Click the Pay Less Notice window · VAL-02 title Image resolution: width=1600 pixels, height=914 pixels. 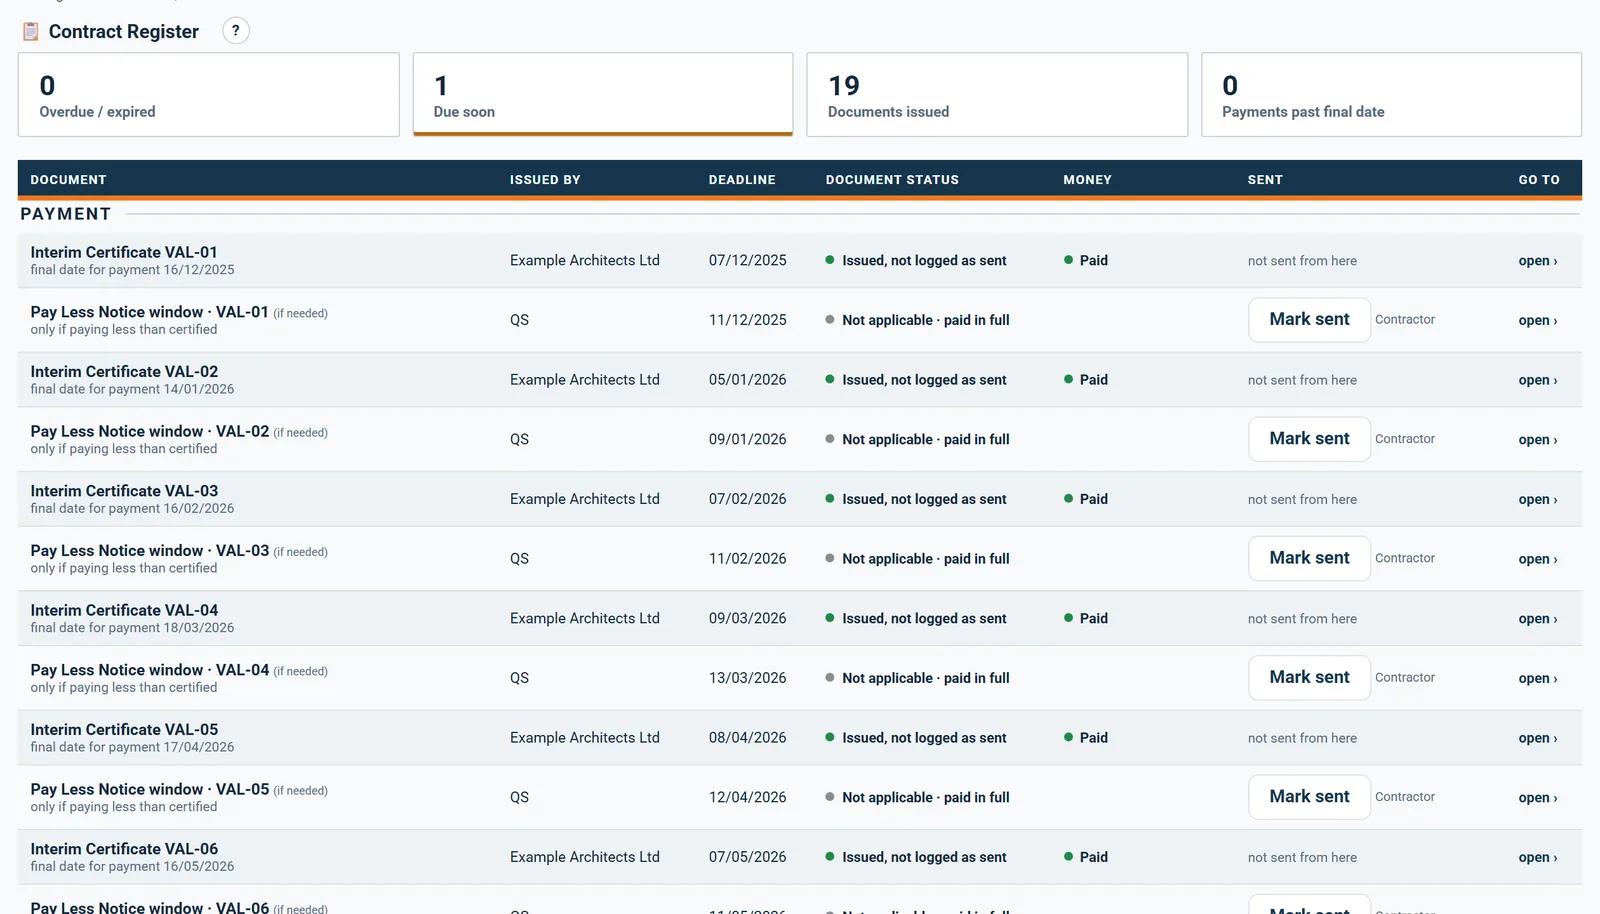pos(150,432)
